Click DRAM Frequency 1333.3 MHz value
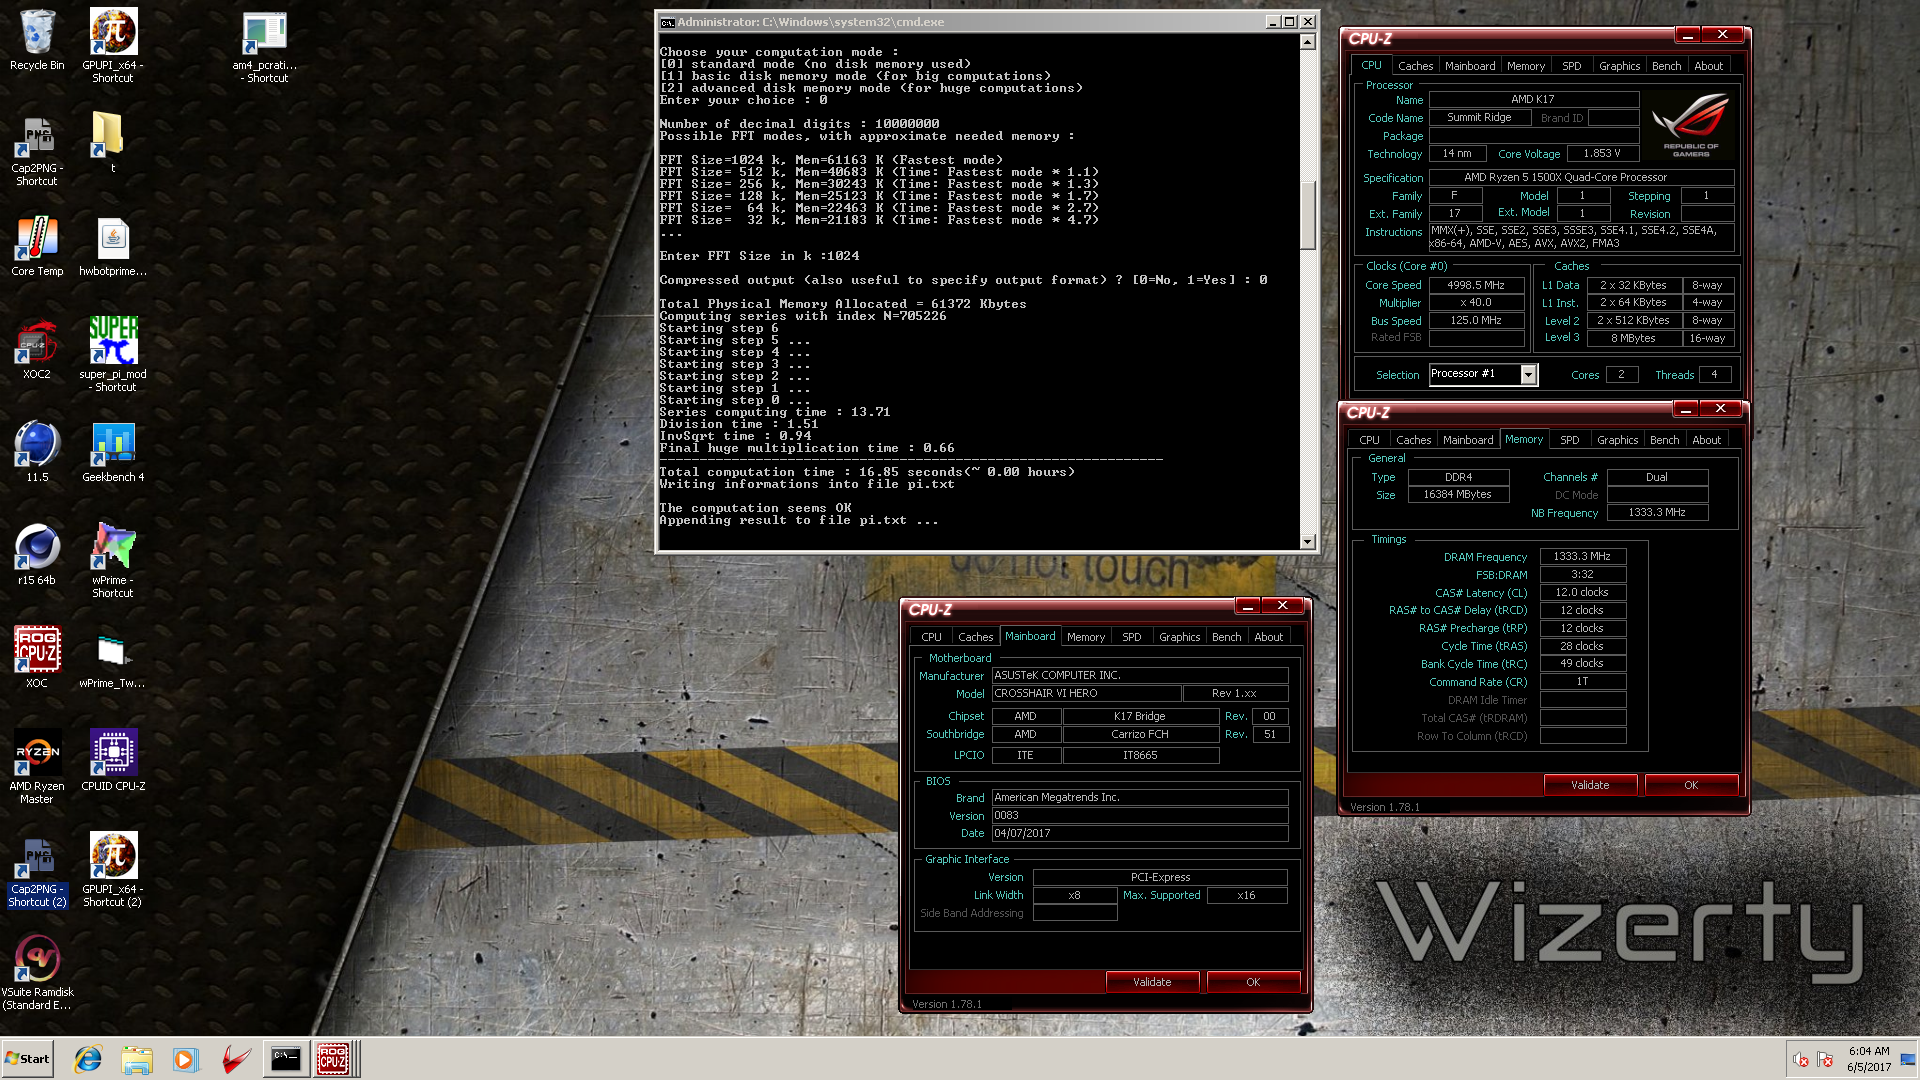Viewport: 1920px width, 1080px height. pos(1582,557)
